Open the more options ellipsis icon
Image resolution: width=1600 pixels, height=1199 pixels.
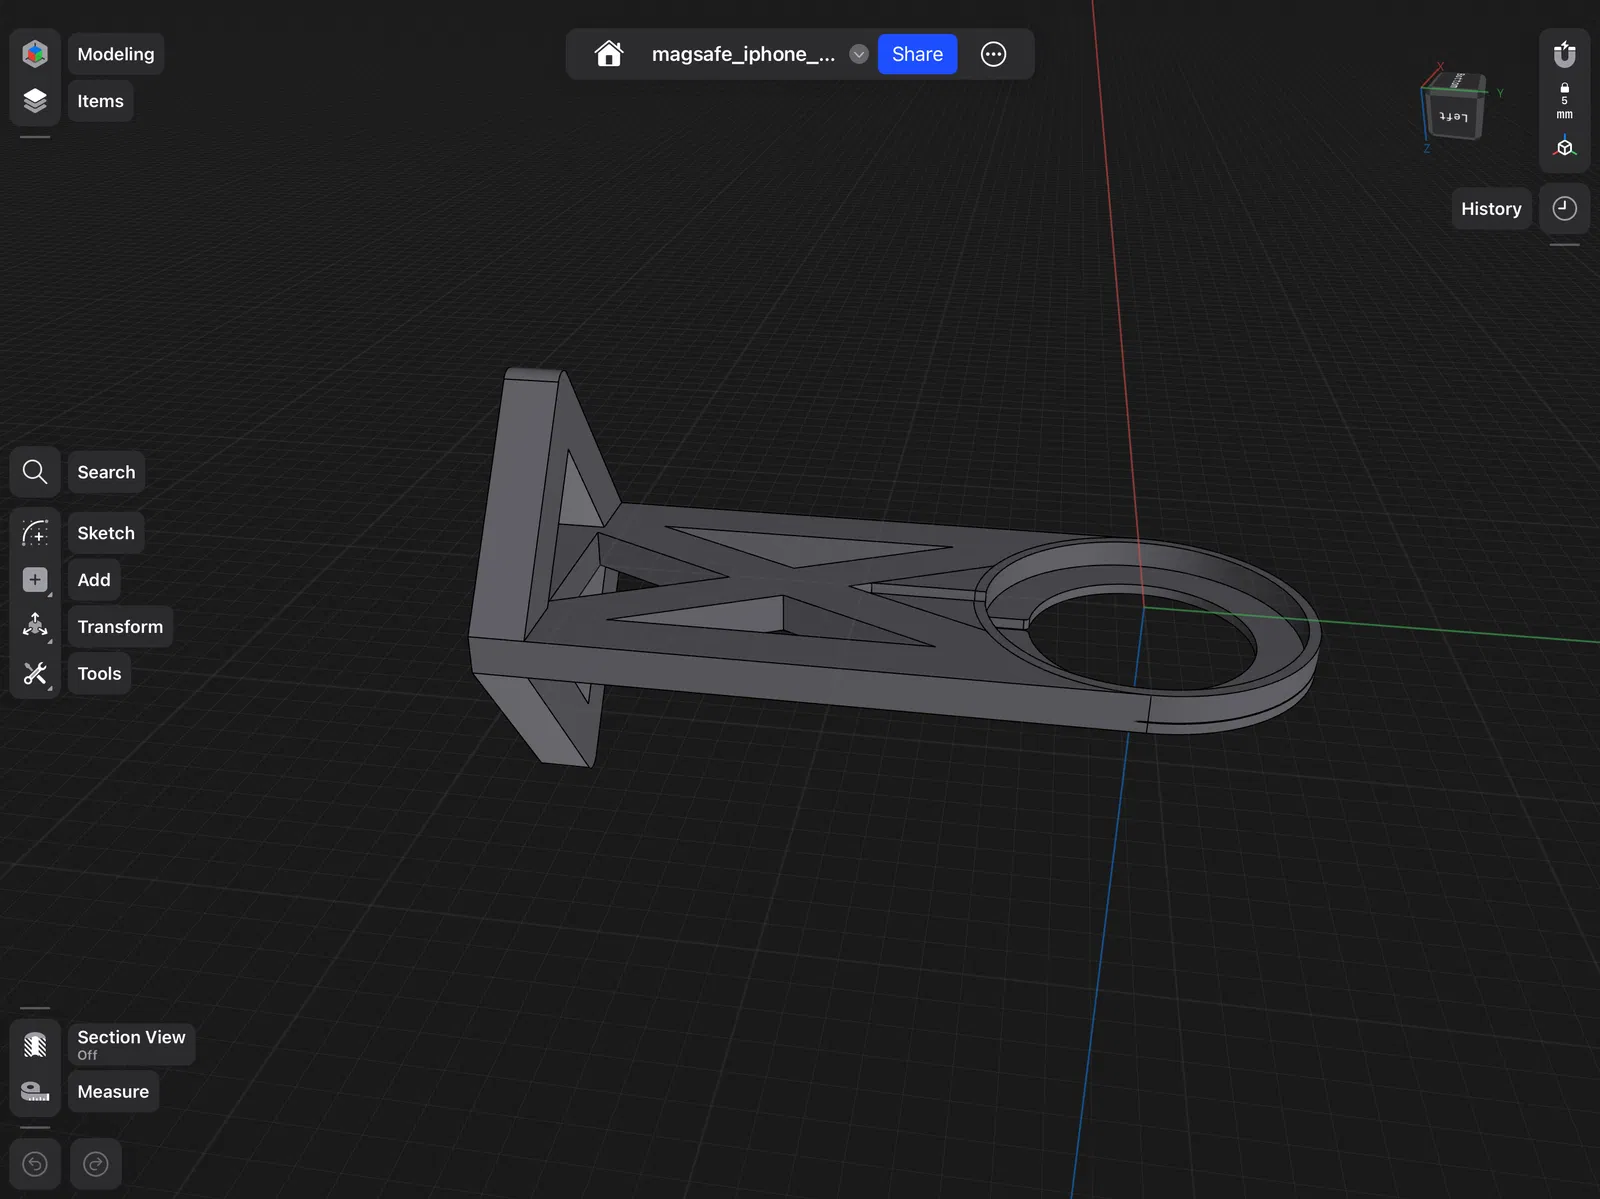pyautogui.click(x=993, y=54)
